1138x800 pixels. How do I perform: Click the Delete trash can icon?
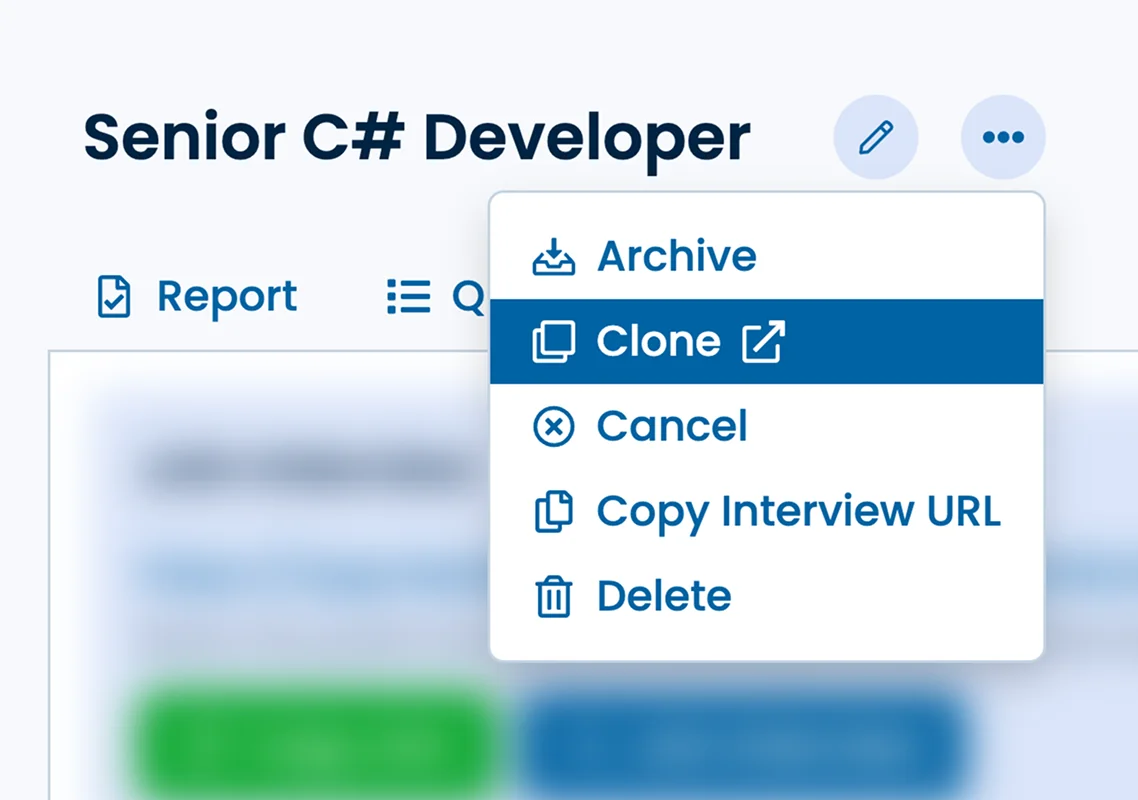(x=553, y=596)
